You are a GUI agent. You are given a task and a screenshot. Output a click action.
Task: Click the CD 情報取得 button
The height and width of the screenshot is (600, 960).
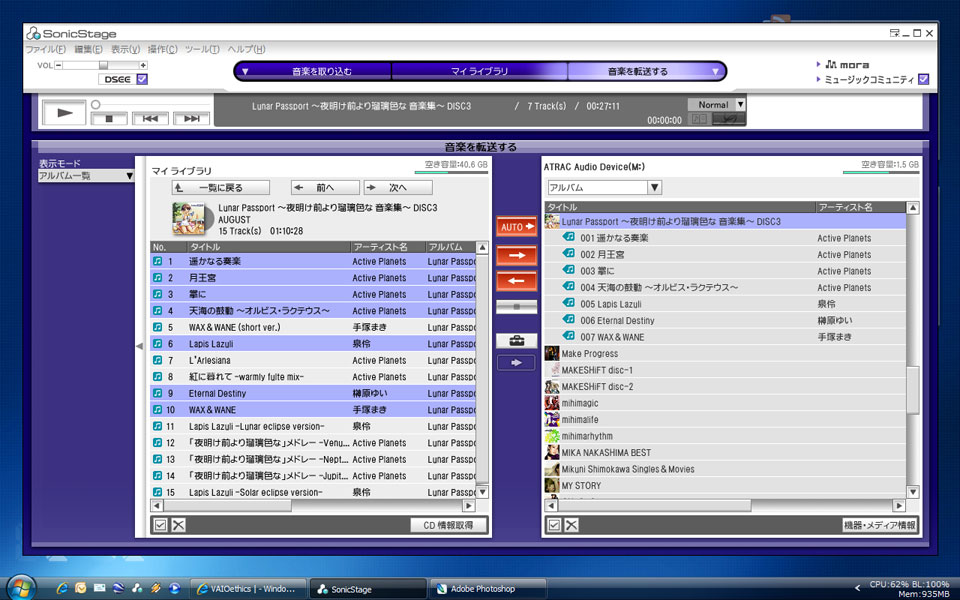pos(449,525)
